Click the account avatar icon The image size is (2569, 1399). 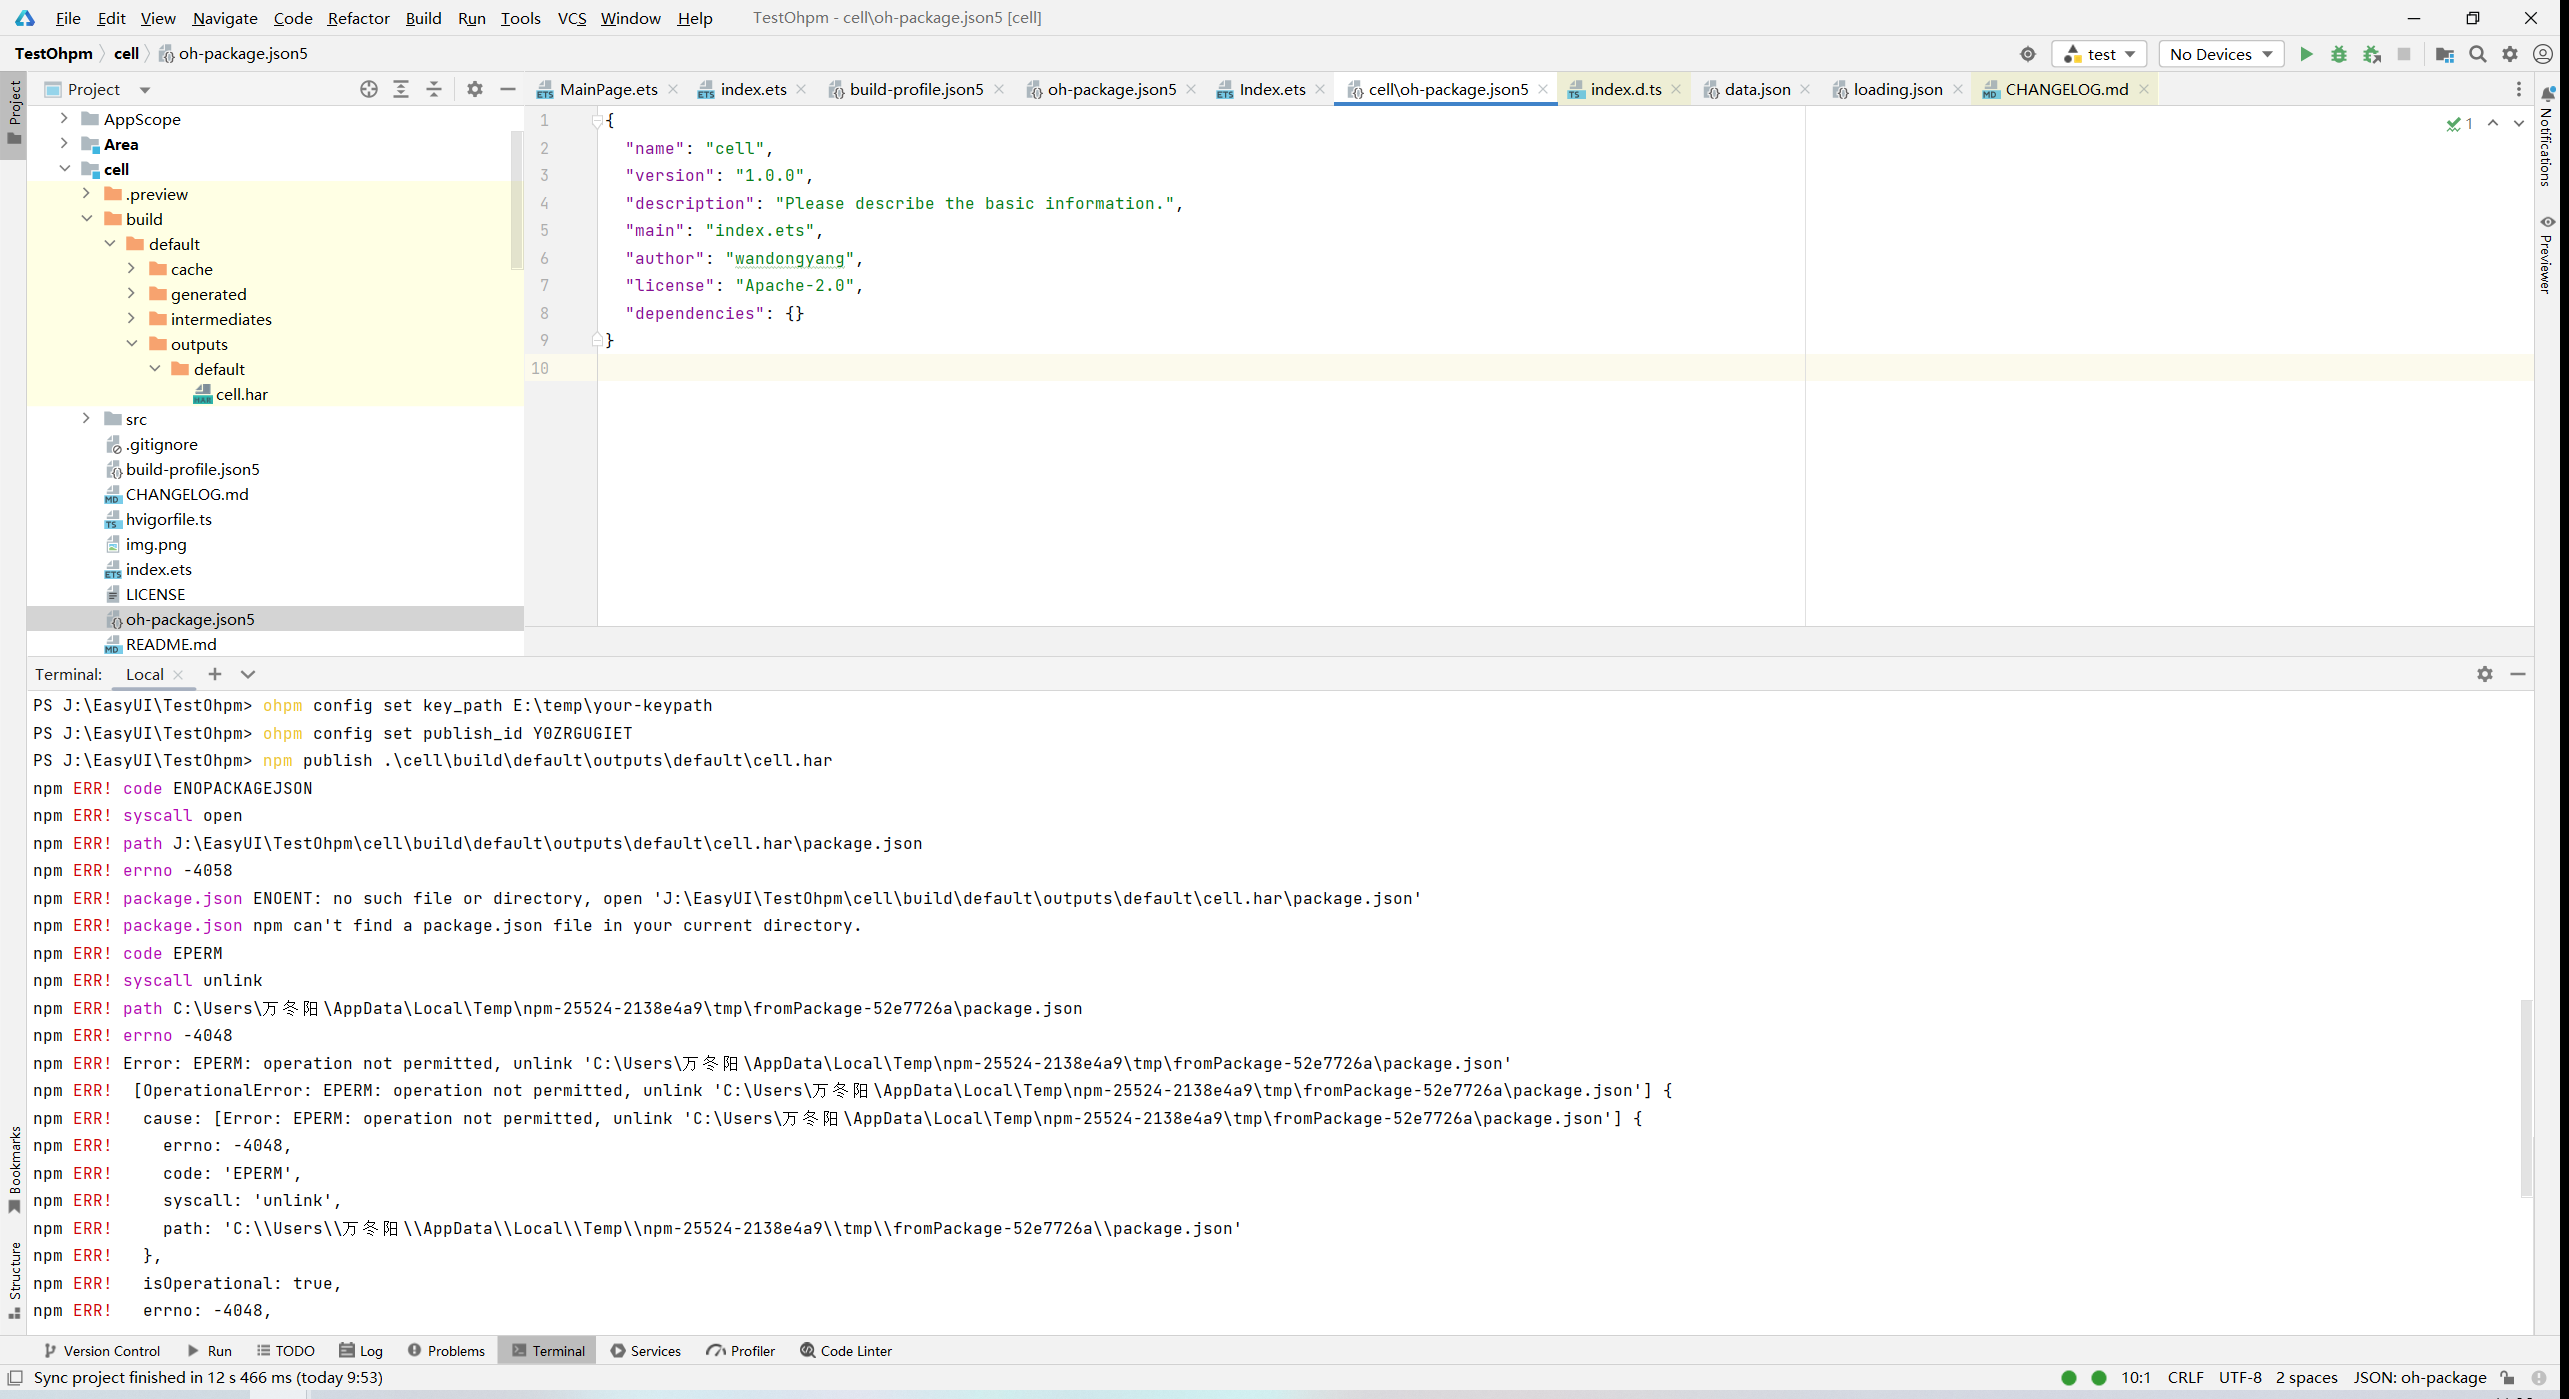[2543, 54]
